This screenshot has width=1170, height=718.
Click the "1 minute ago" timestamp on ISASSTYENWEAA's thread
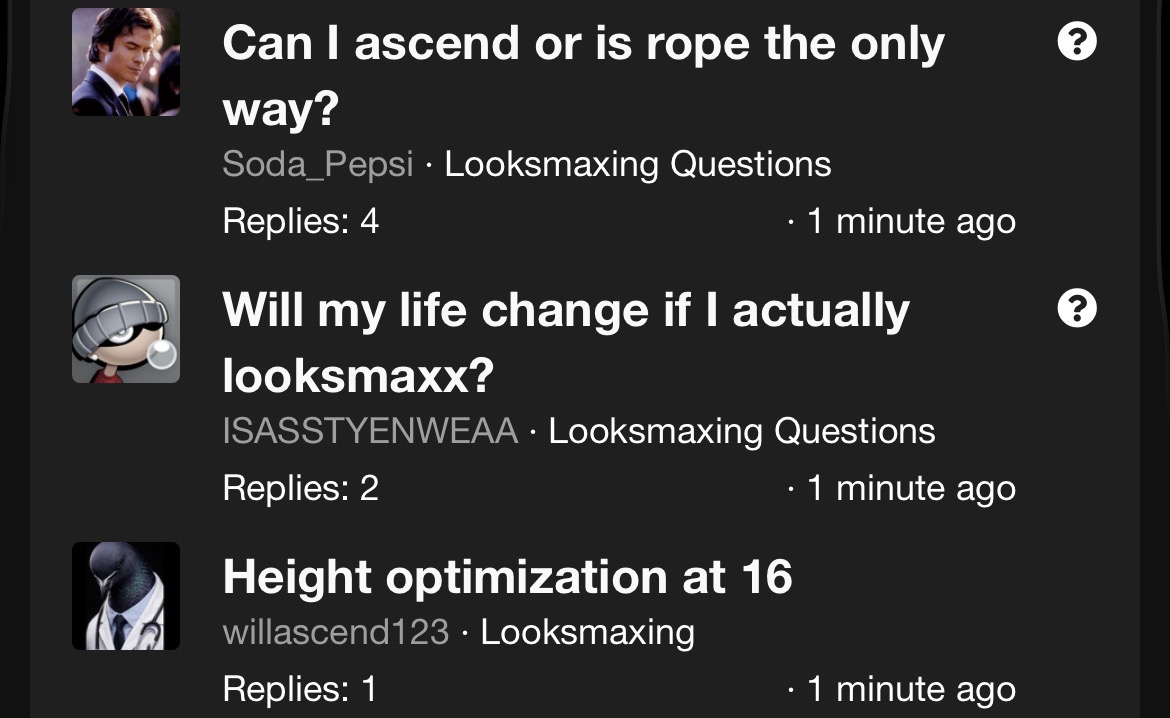[x=910, y=488]
